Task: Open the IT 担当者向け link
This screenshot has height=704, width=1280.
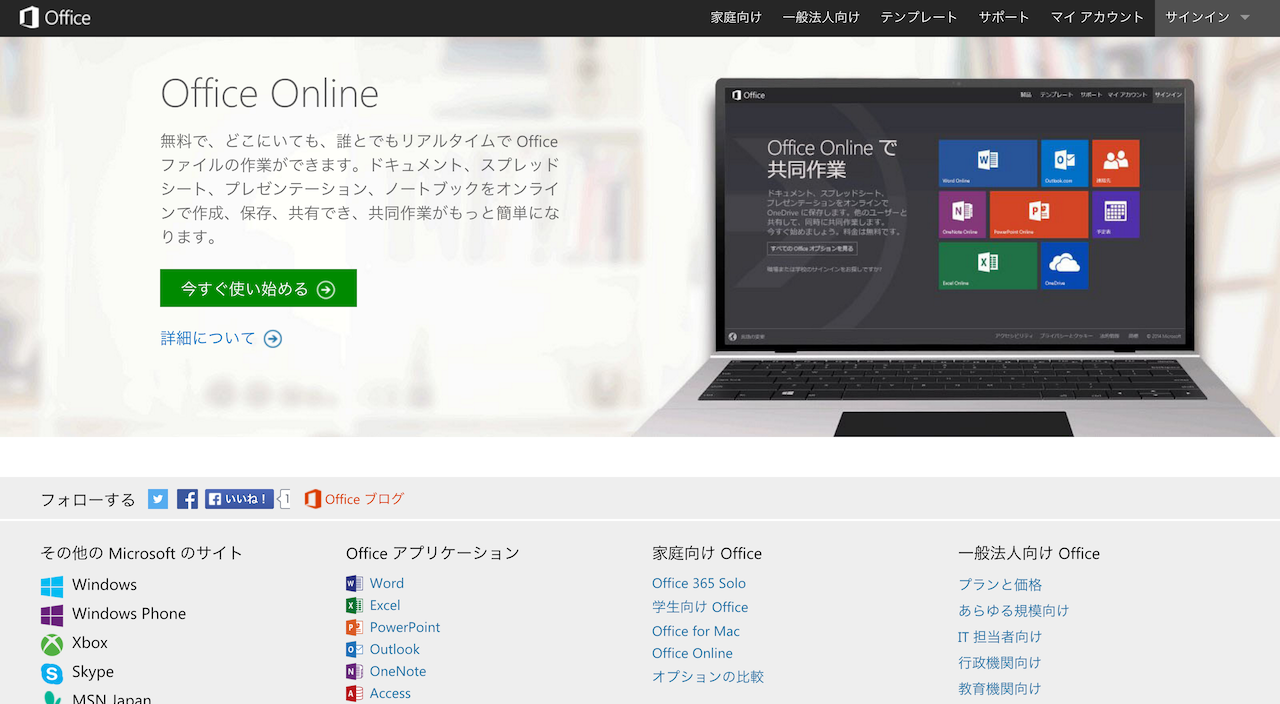Action: click(1000, 636)
